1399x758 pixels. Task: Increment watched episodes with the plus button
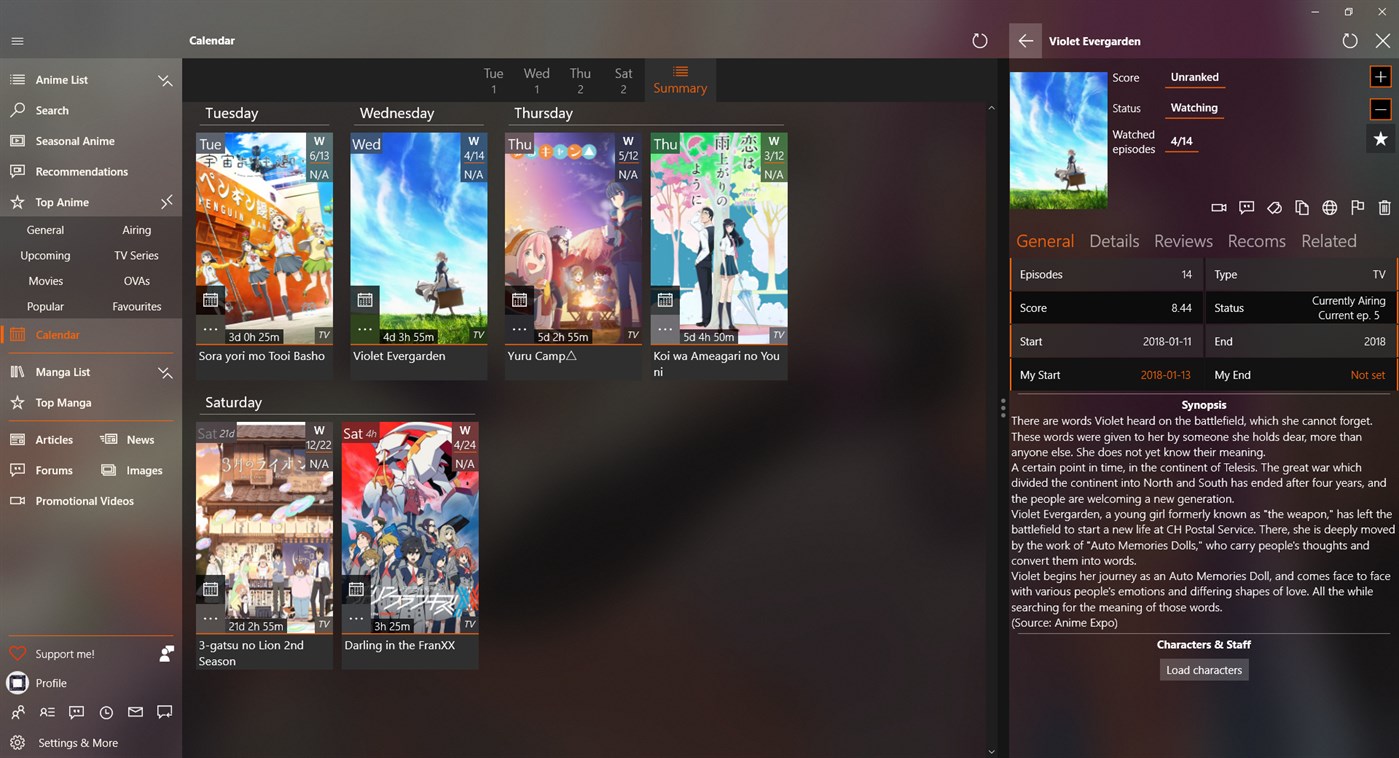[x=1381, y=76]
